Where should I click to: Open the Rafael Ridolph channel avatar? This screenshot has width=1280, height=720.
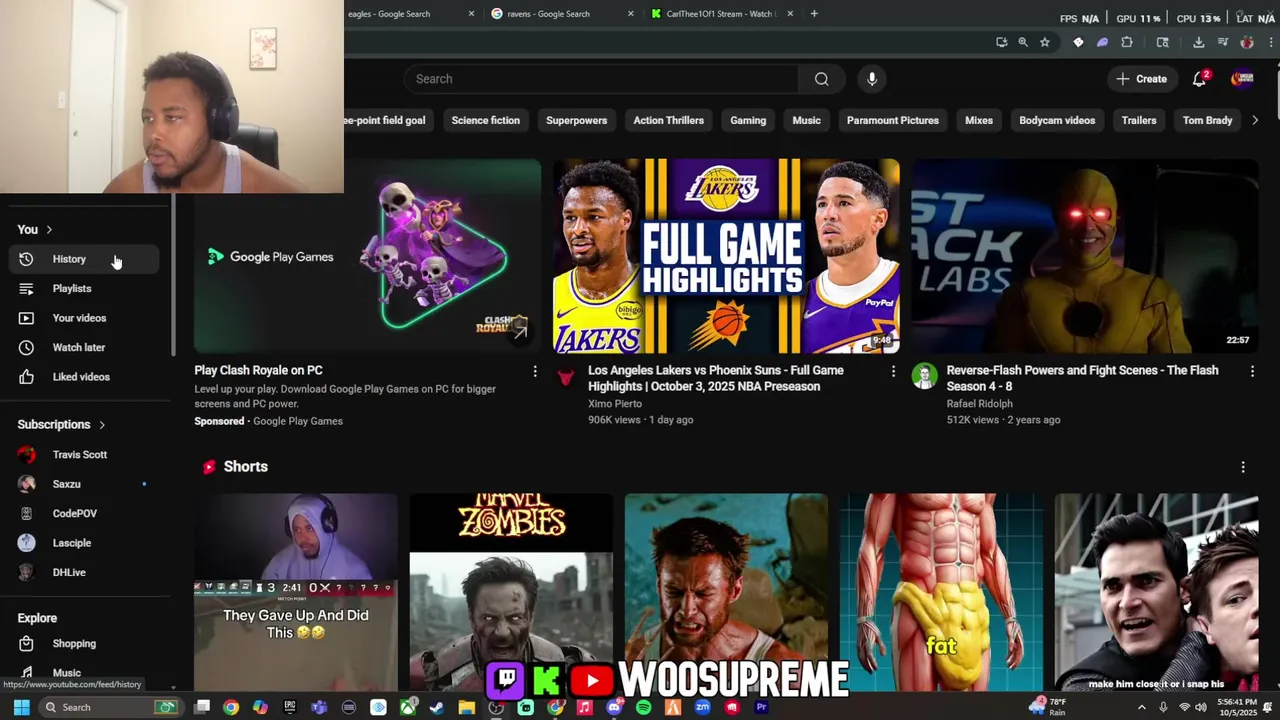924,376
